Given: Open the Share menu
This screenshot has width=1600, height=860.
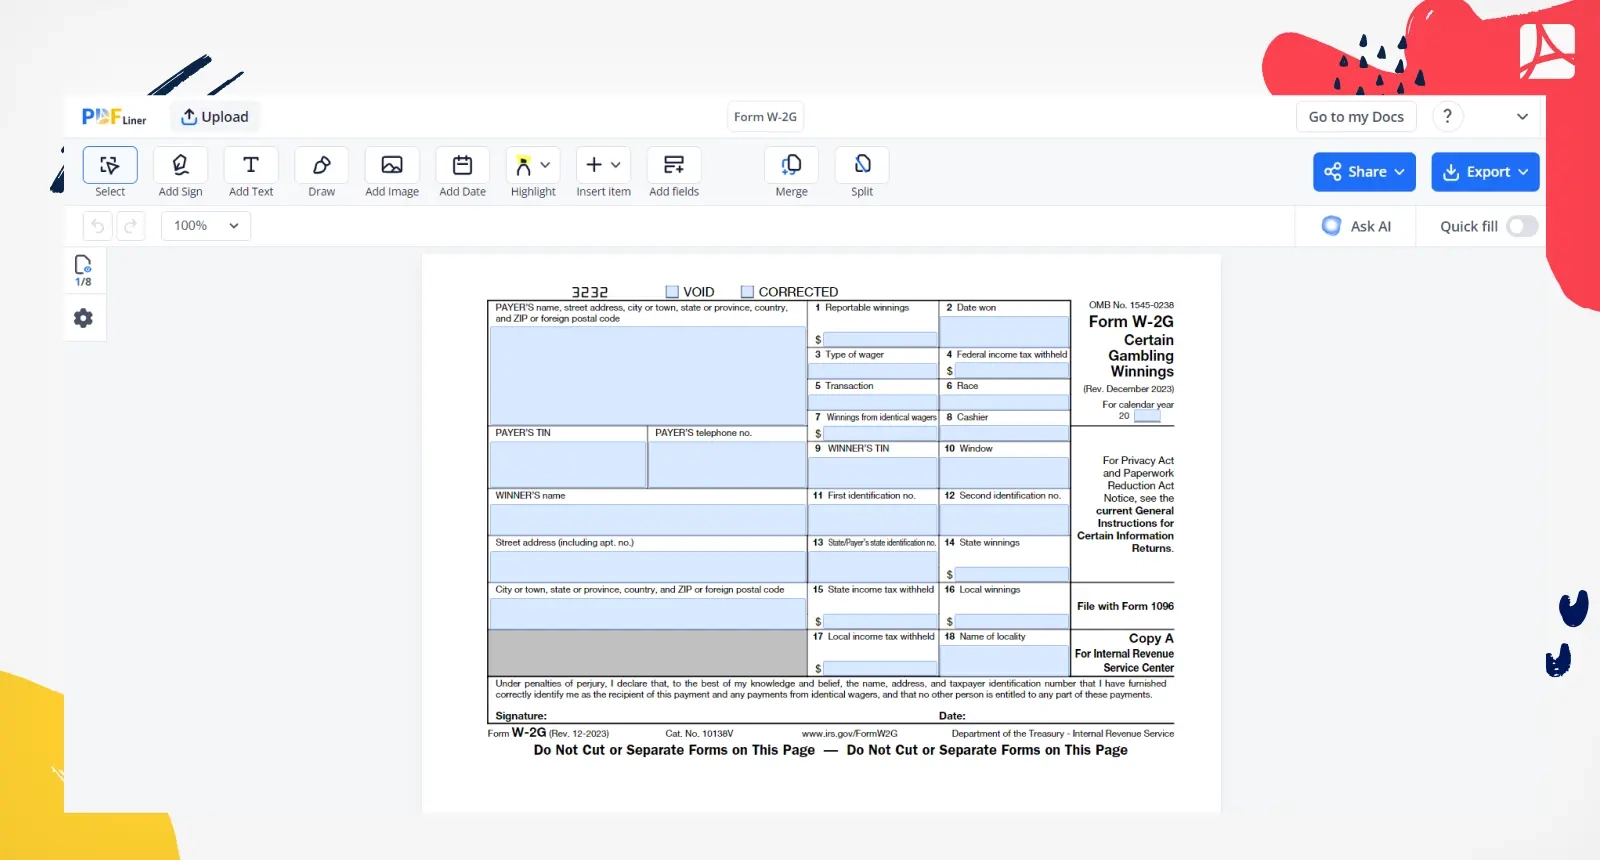Looking at the screenshot, I should tap(1364, 172).
